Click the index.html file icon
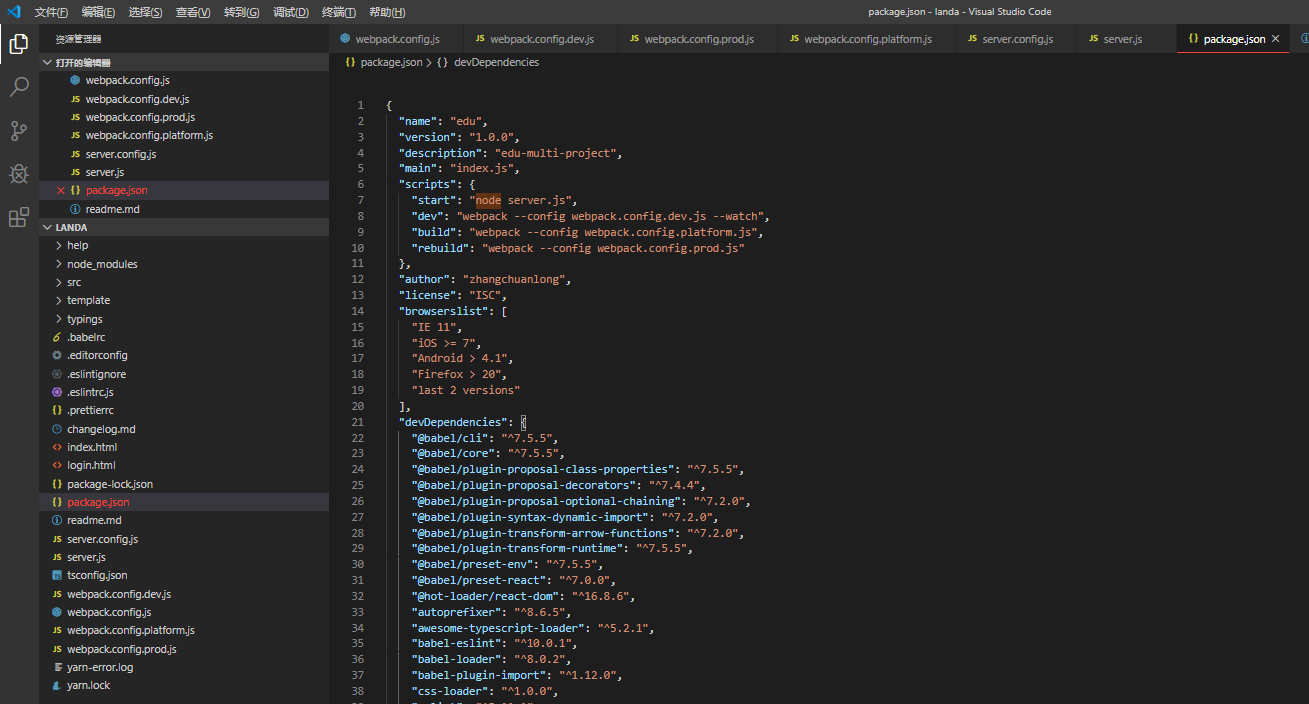The width and height of the screenshot is (1309, 704). [57, 447]
